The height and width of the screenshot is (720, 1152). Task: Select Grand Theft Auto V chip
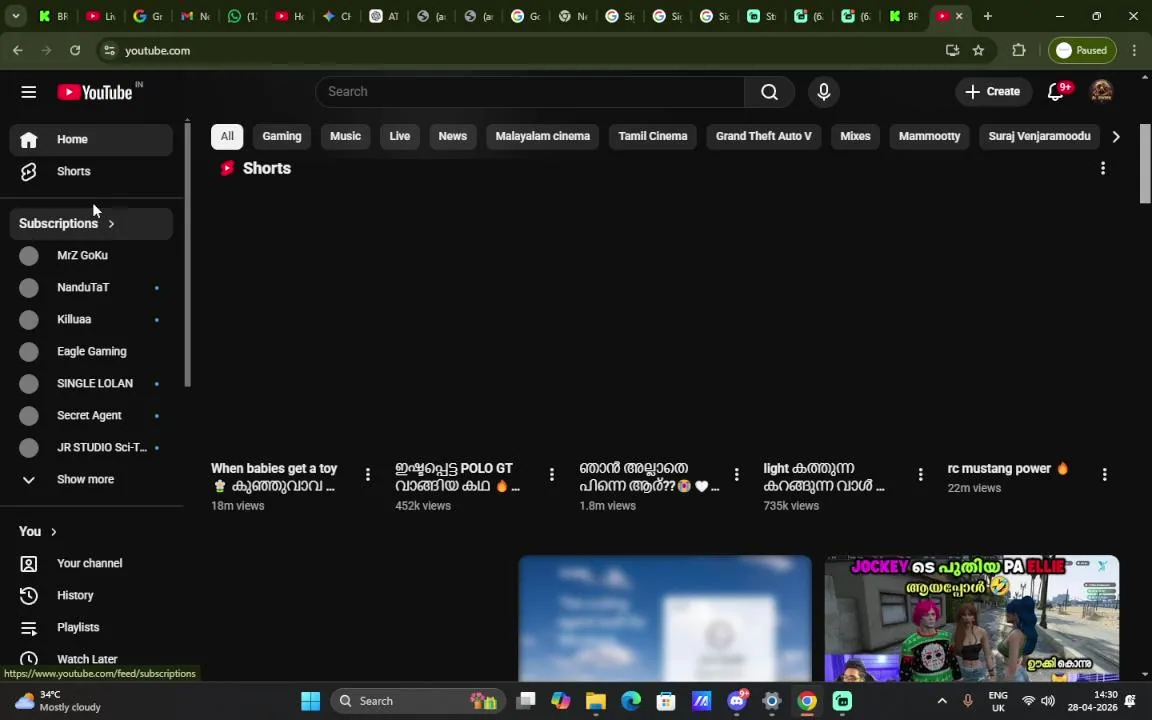[763, 136]
